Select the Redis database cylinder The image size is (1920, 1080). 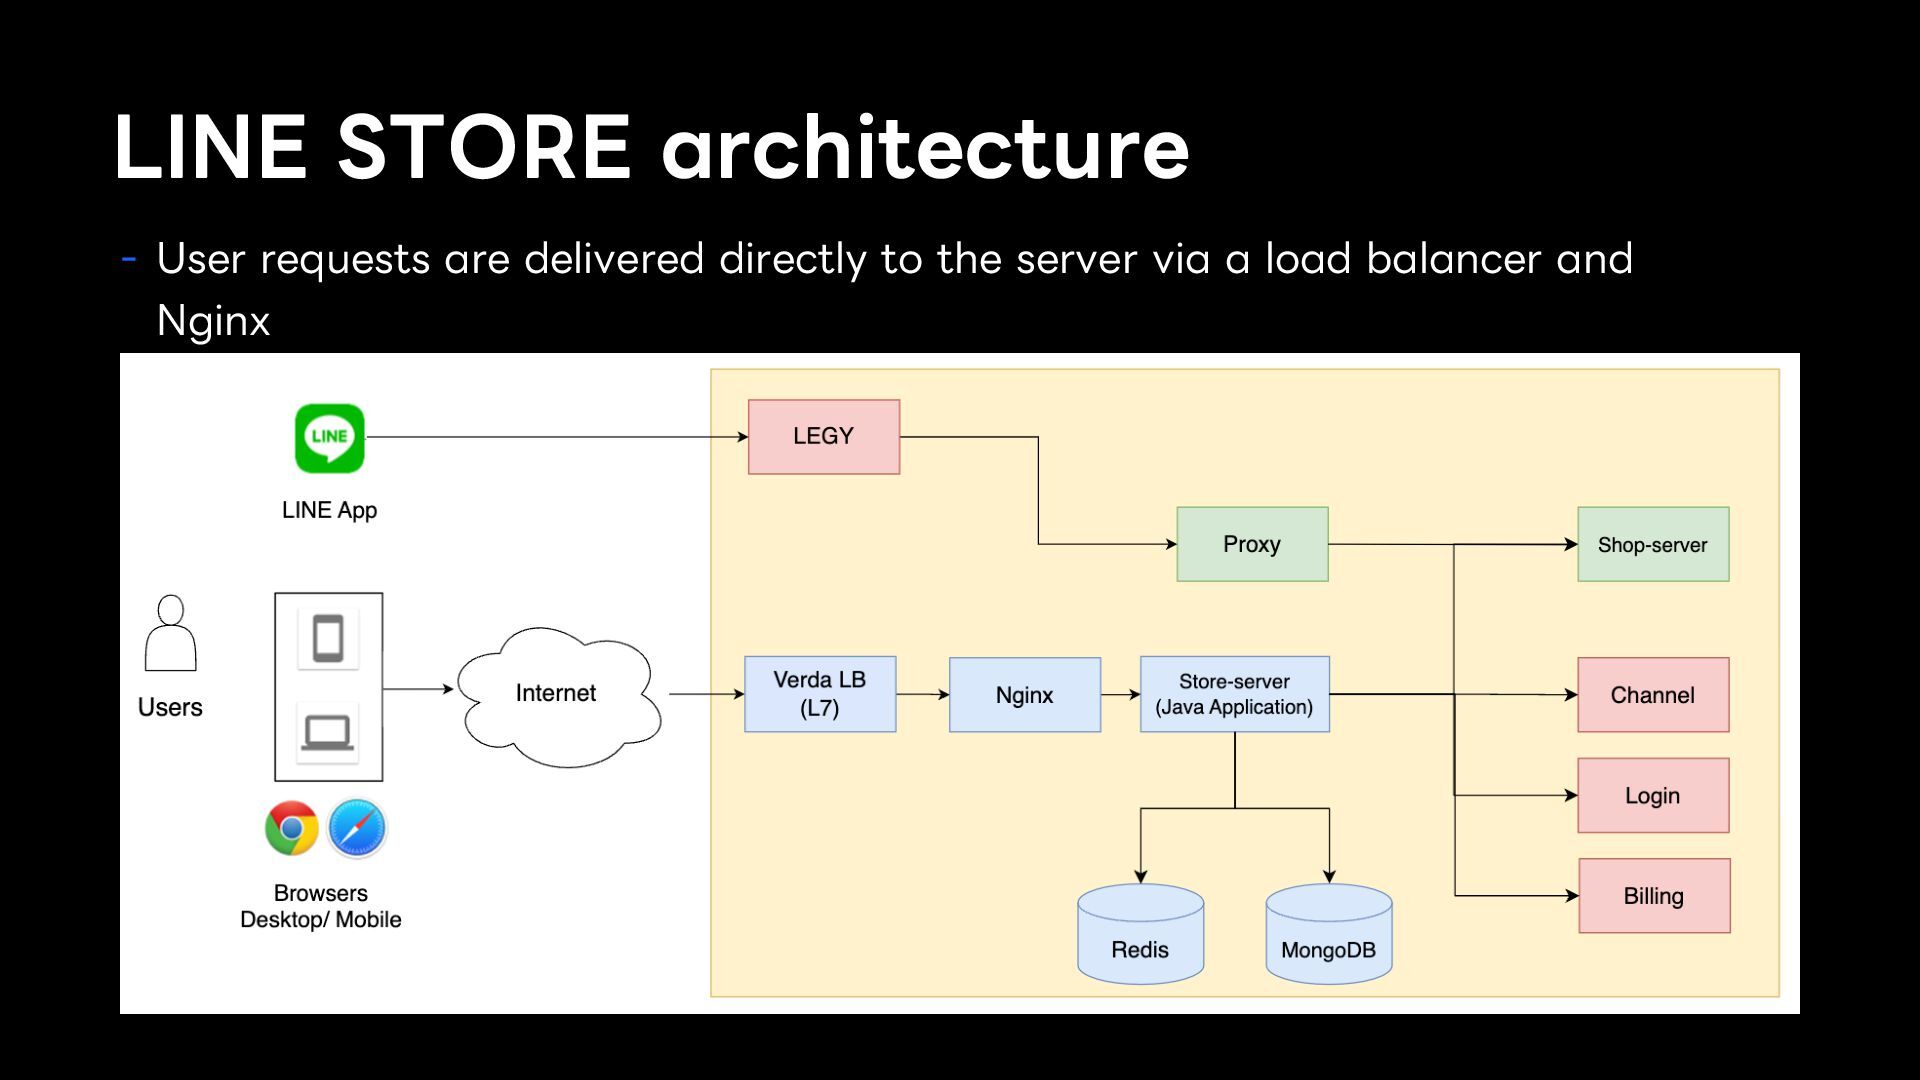tap(1140, 934)
